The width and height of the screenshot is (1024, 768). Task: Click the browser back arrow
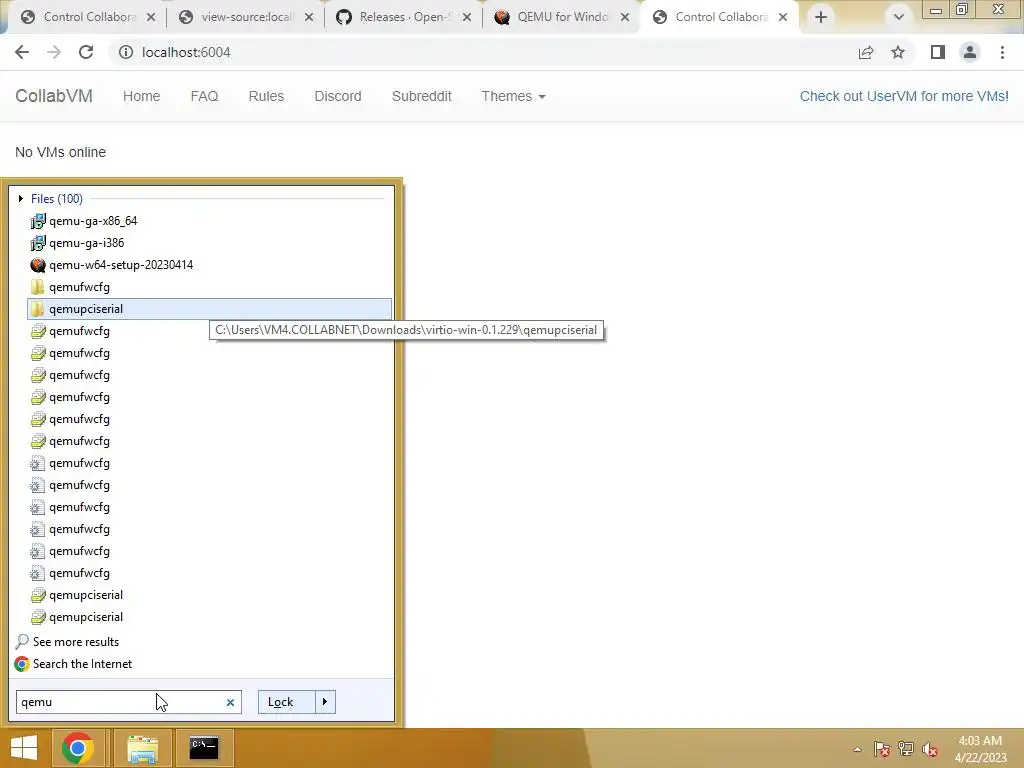coord(22,52)
